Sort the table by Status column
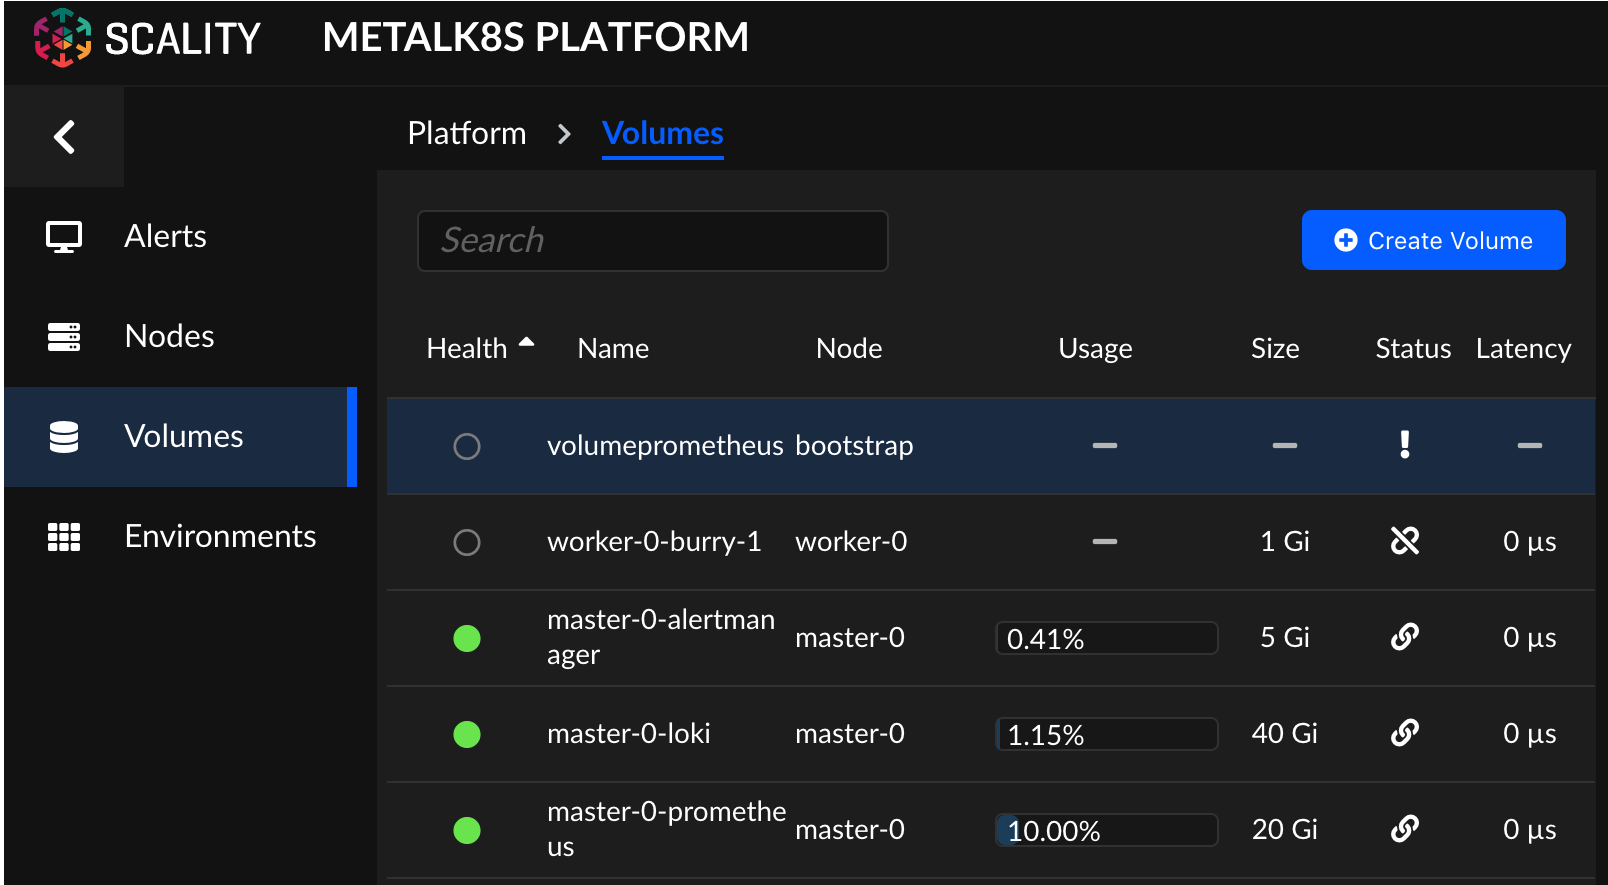This screenshot has width=1608, height=885. pyautogui.click(x=1413, y=348)
